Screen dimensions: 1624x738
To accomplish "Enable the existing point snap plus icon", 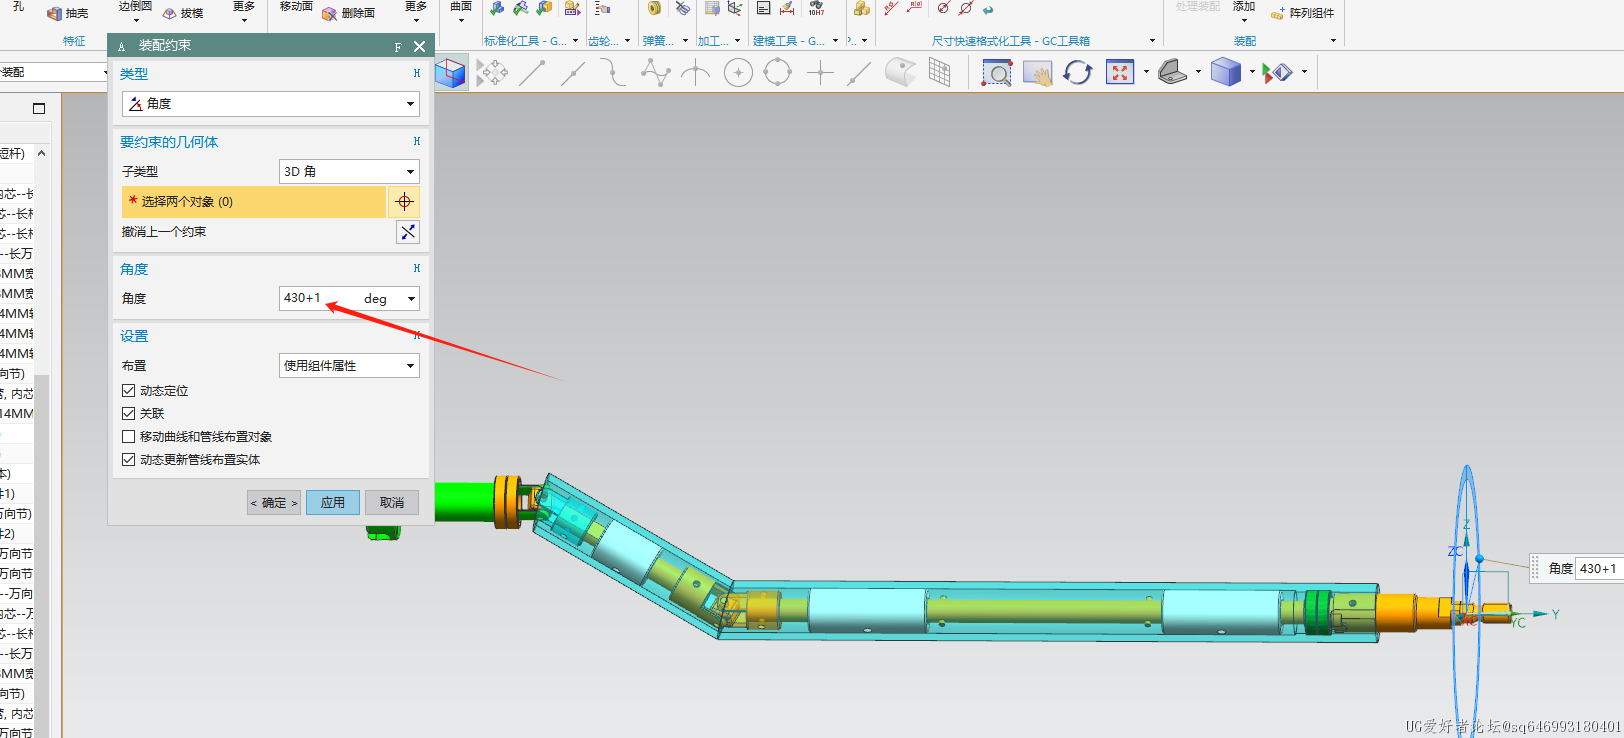I will [820, 72].
